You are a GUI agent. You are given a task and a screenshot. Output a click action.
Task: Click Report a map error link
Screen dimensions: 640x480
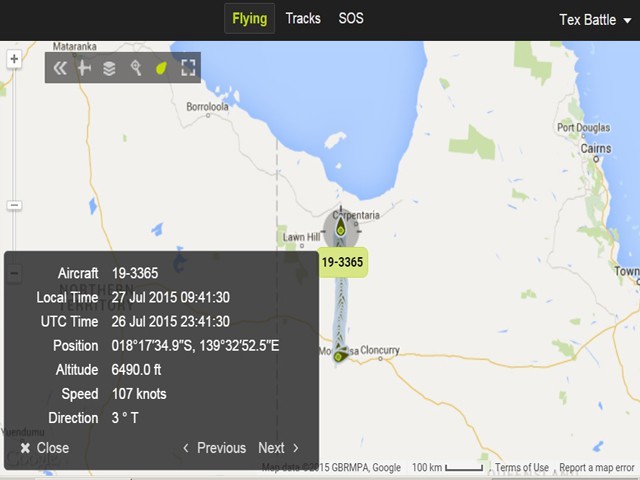[x=596, y=468]
